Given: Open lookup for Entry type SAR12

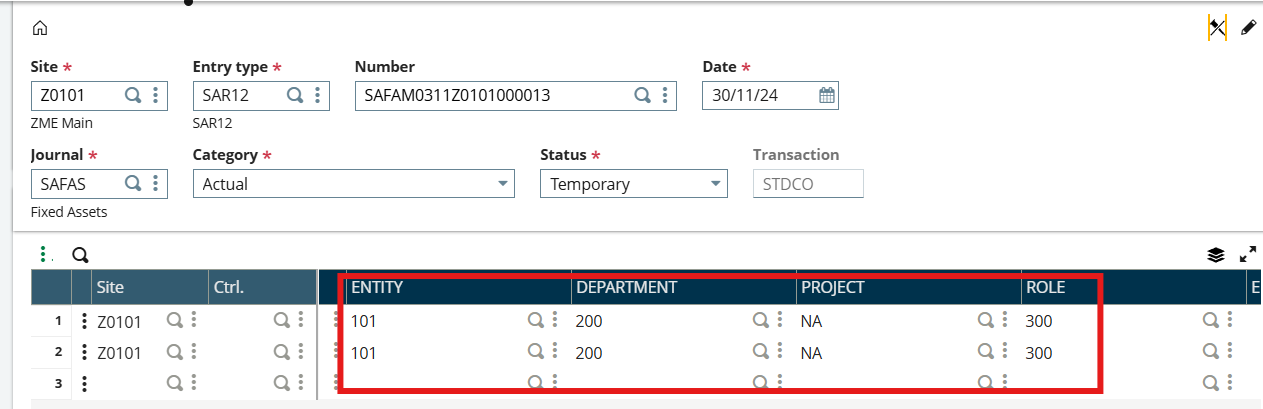Looking at the screenshot, I should (295, 96).
